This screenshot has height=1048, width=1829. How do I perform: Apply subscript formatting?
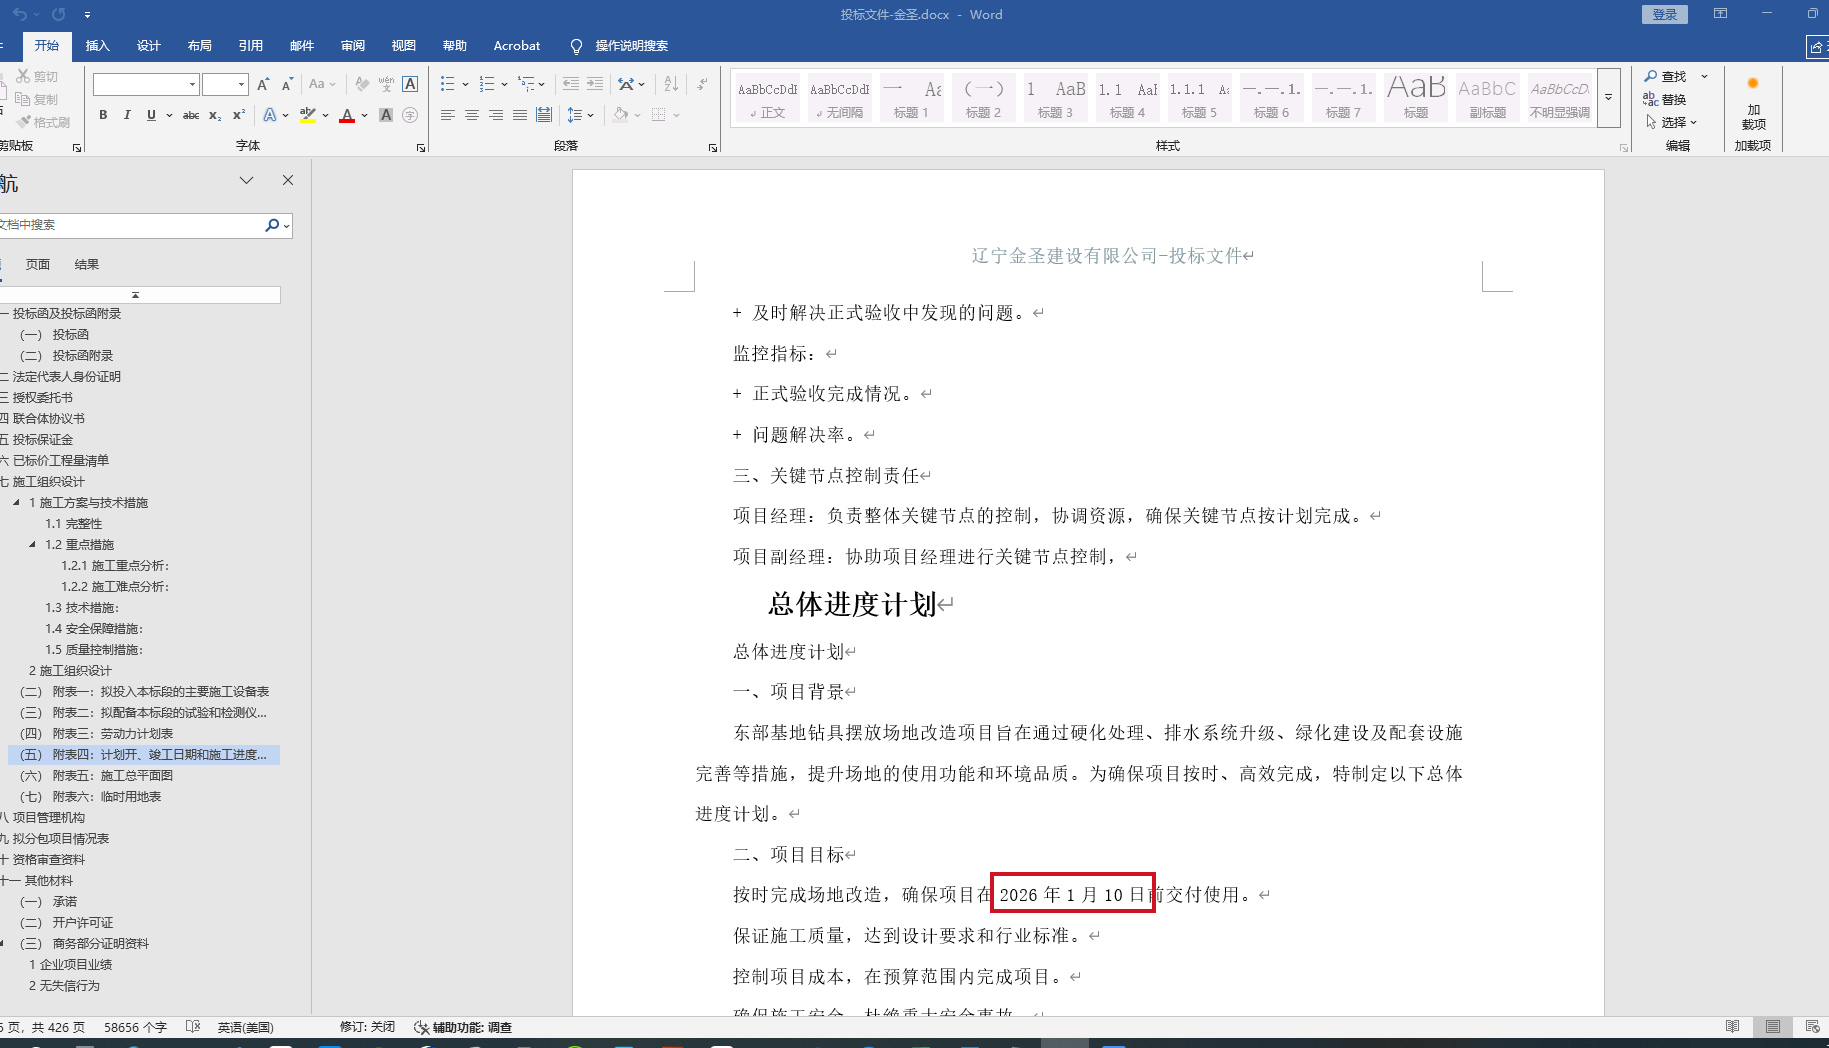click(215, 116)
